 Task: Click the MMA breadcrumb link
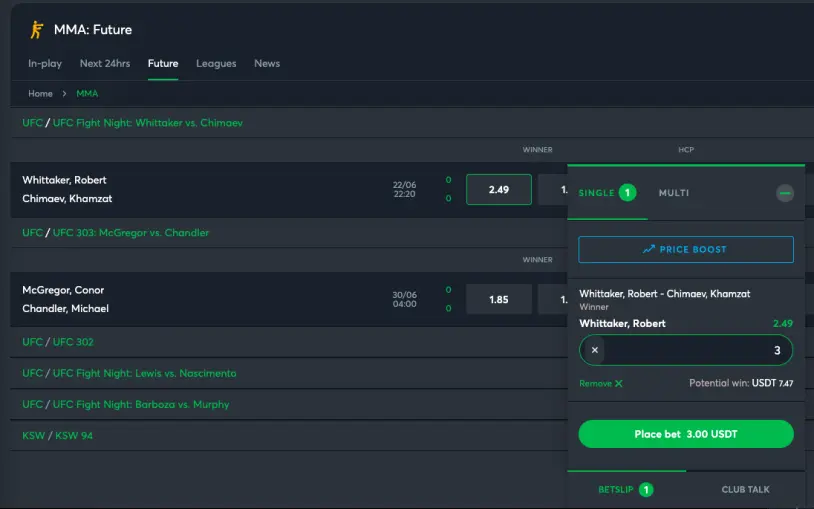click(87, 93)
